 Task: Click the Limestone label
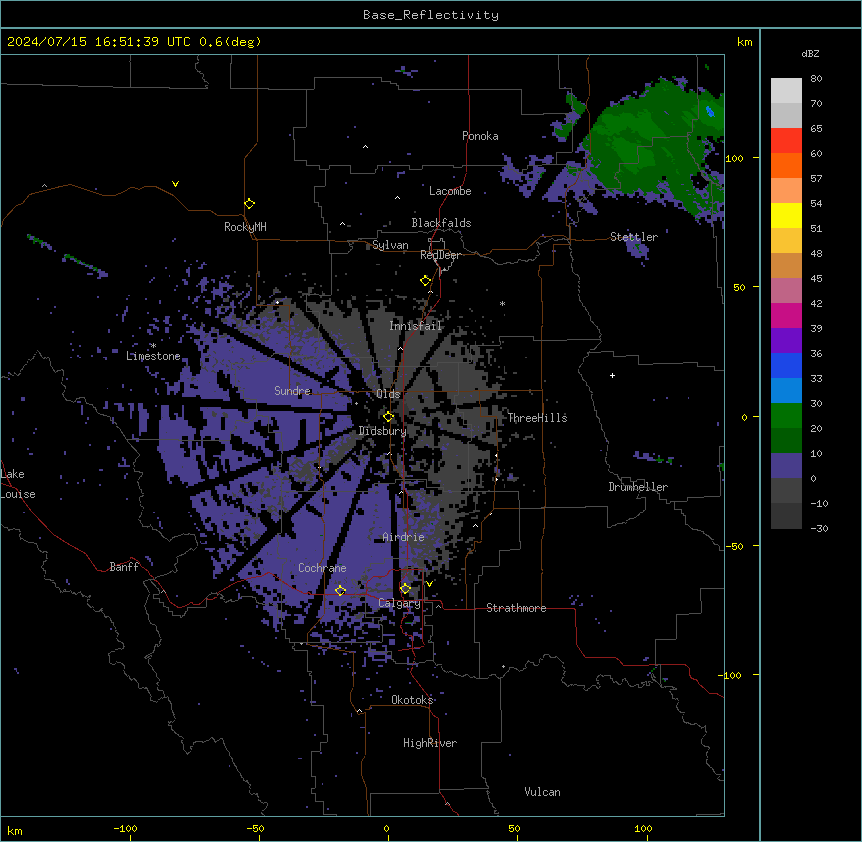[153, 356]
